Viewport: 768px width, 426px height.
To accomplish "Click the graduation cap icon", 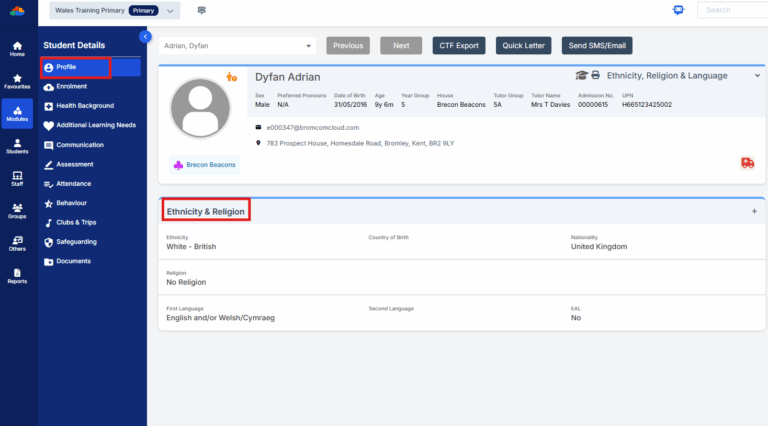I will click(581, 76).
